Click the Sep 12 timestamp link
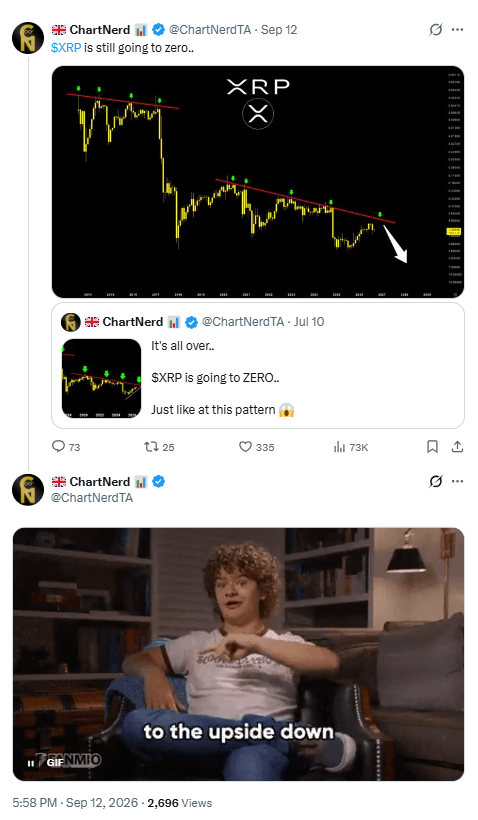 [x=279, y=30]
